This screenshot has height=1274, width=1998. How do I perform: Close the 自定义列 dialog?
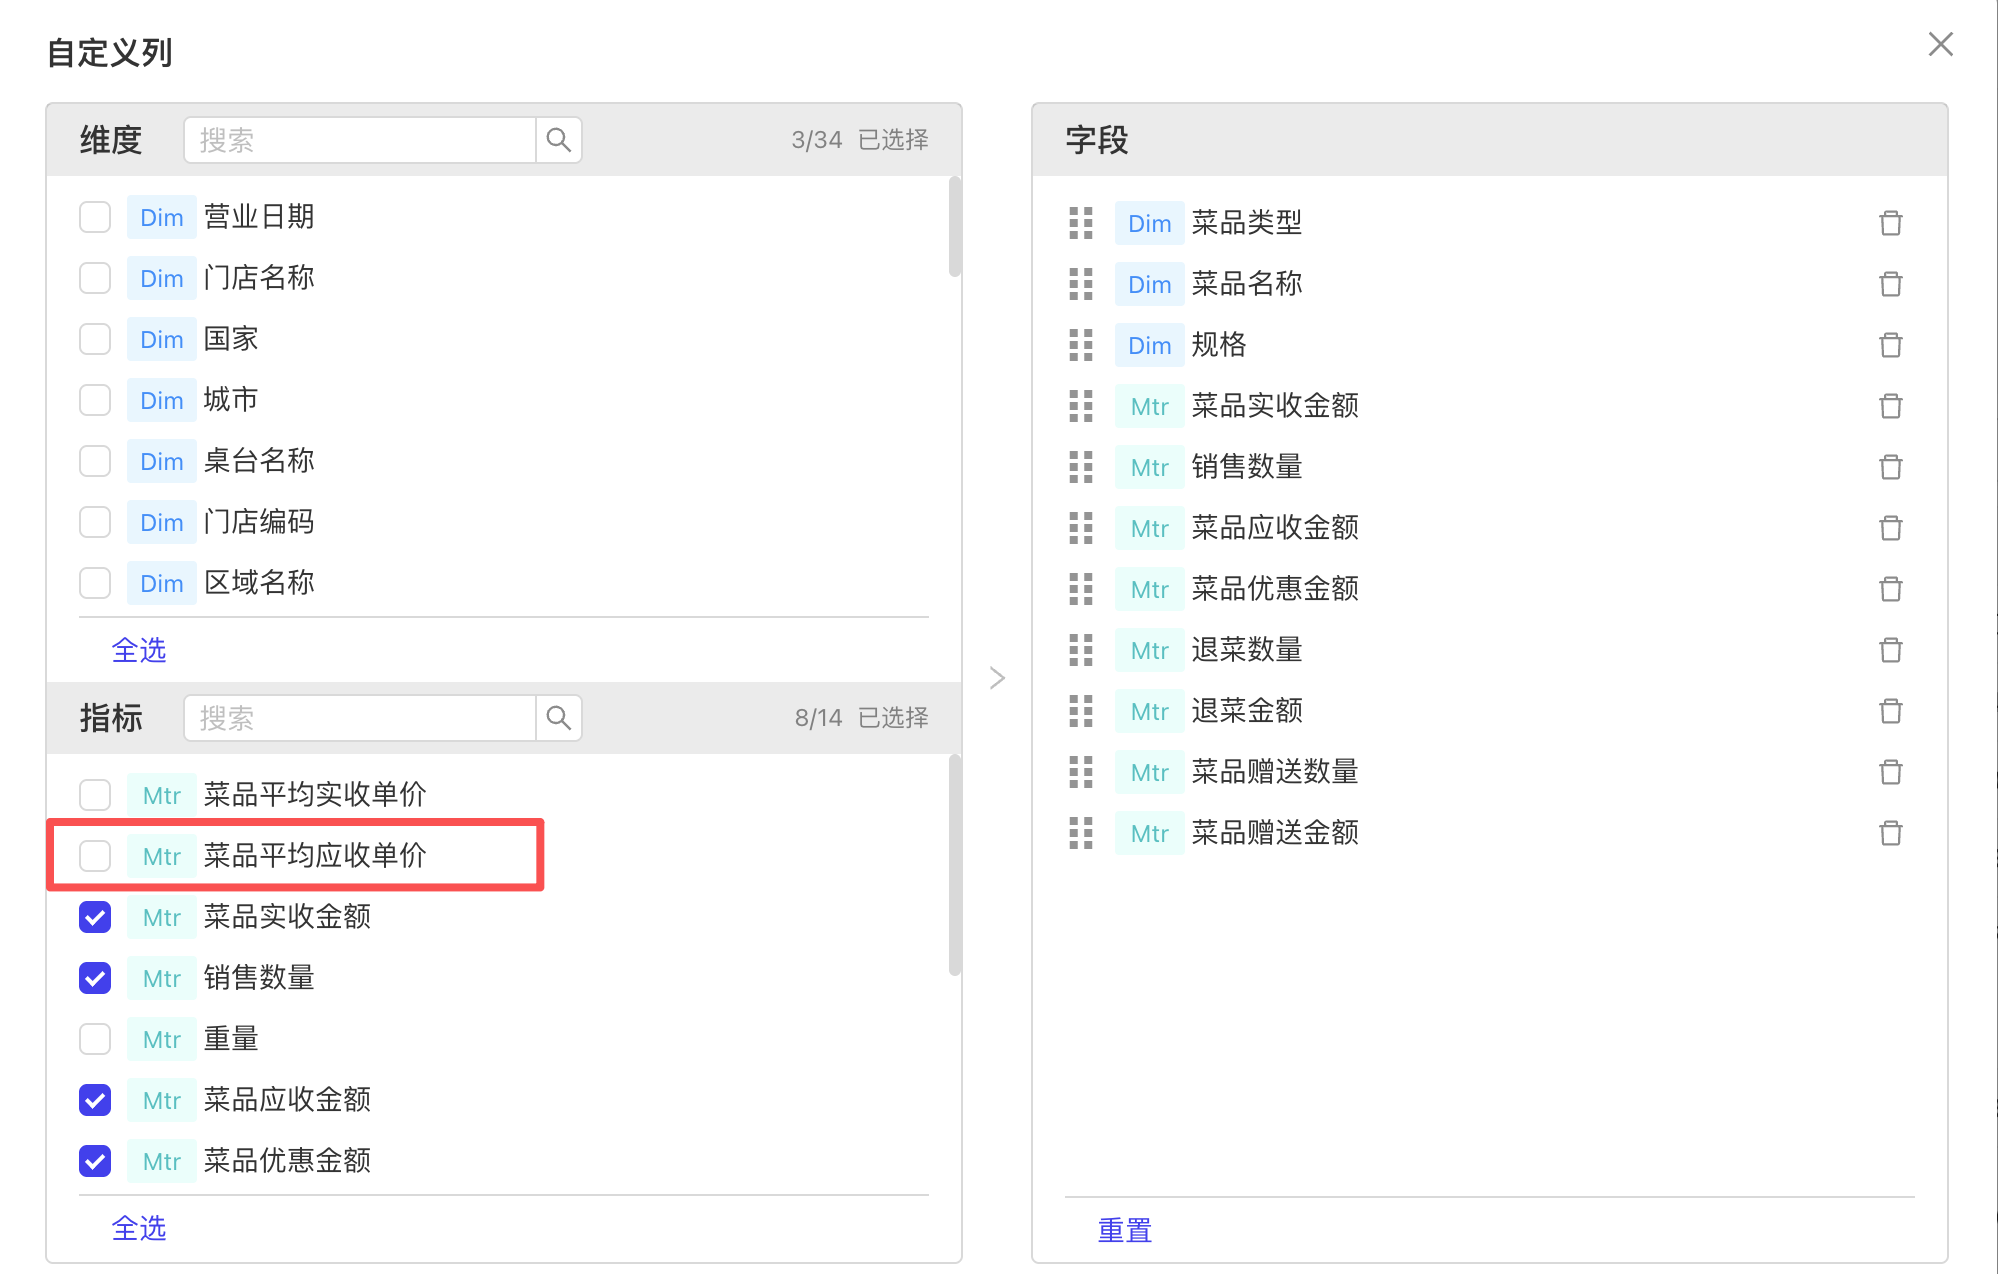pyautogui.click(x=1940, y=45)
